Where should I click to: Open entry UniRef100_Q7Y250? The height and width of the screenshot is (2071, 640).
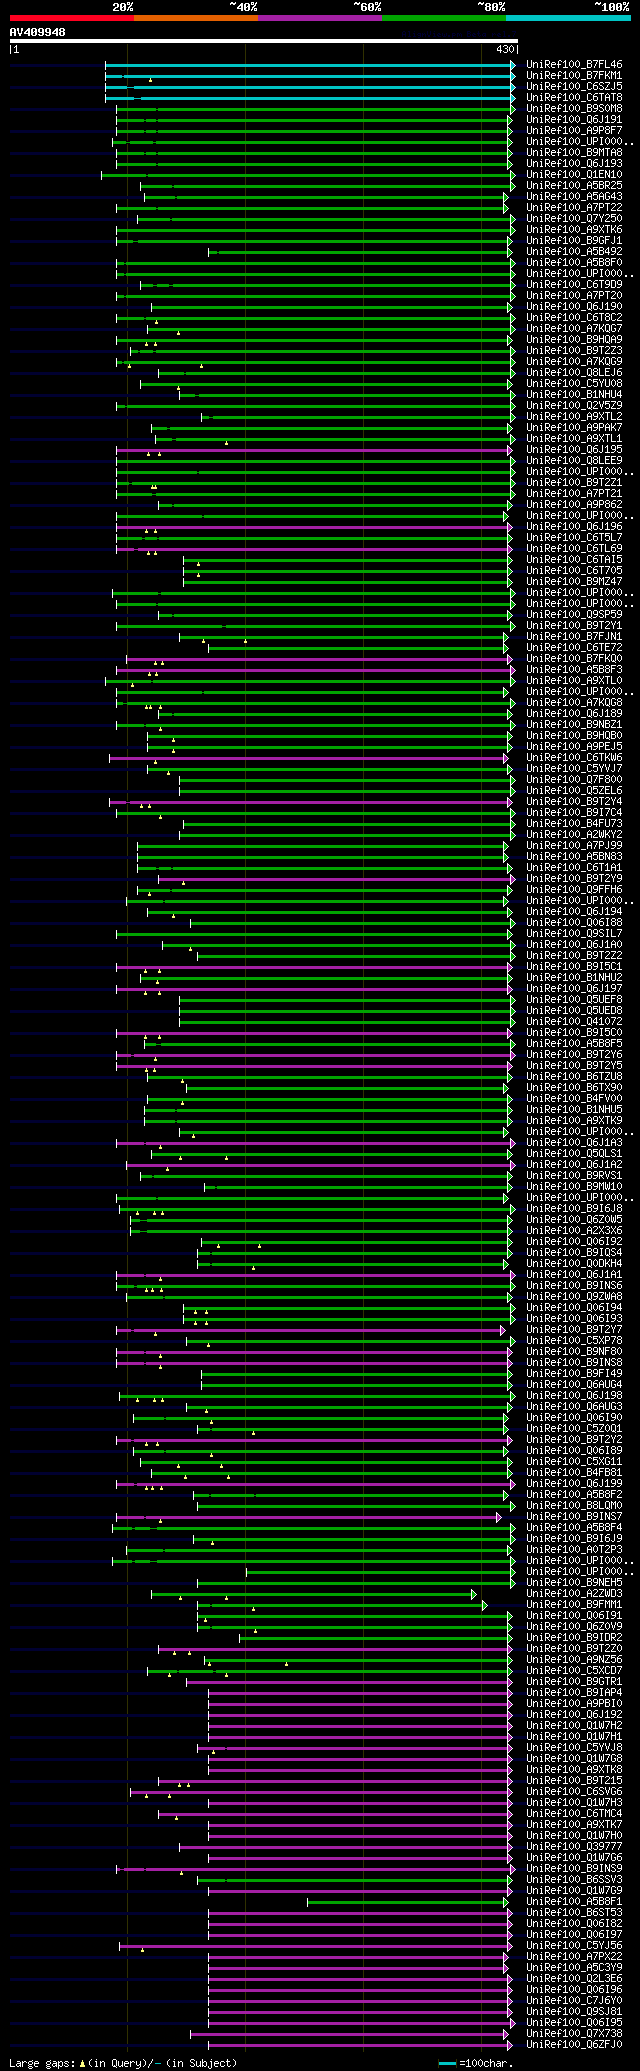pos(574,219)
